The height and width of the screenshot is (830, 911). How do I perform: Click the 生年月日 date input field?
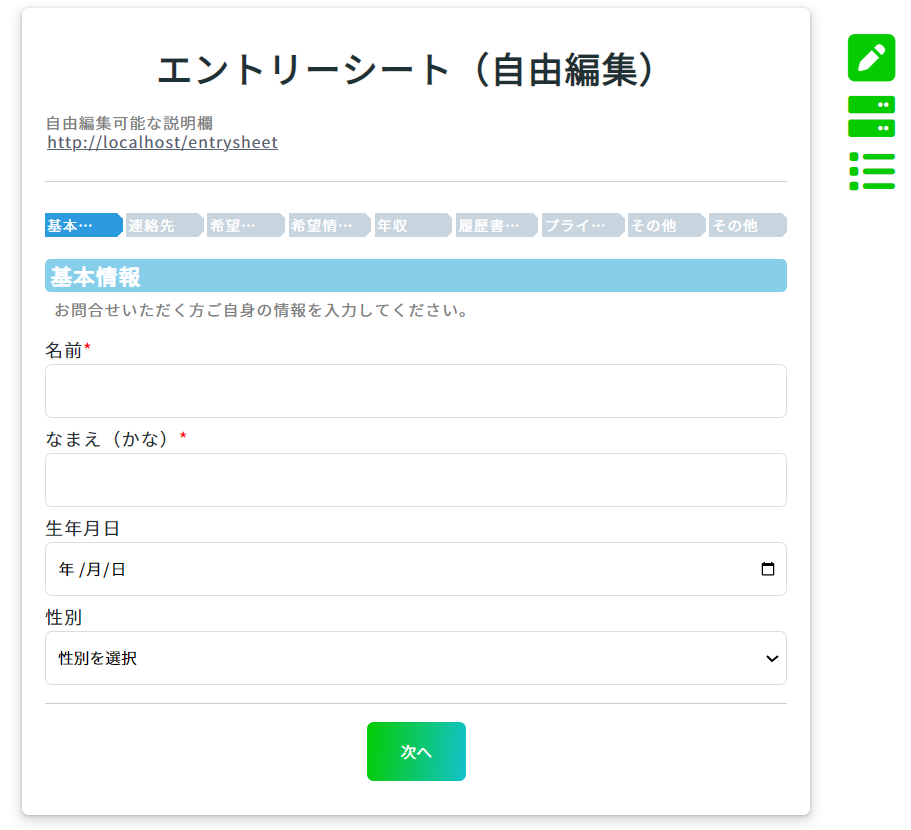tap(416, 569)
